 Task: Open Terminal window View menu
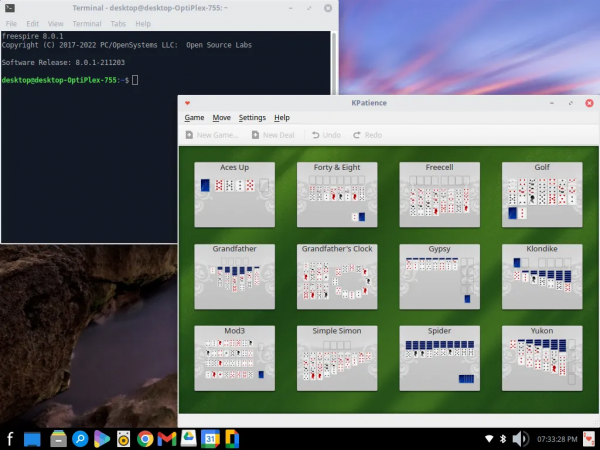[x=55, y=24]
